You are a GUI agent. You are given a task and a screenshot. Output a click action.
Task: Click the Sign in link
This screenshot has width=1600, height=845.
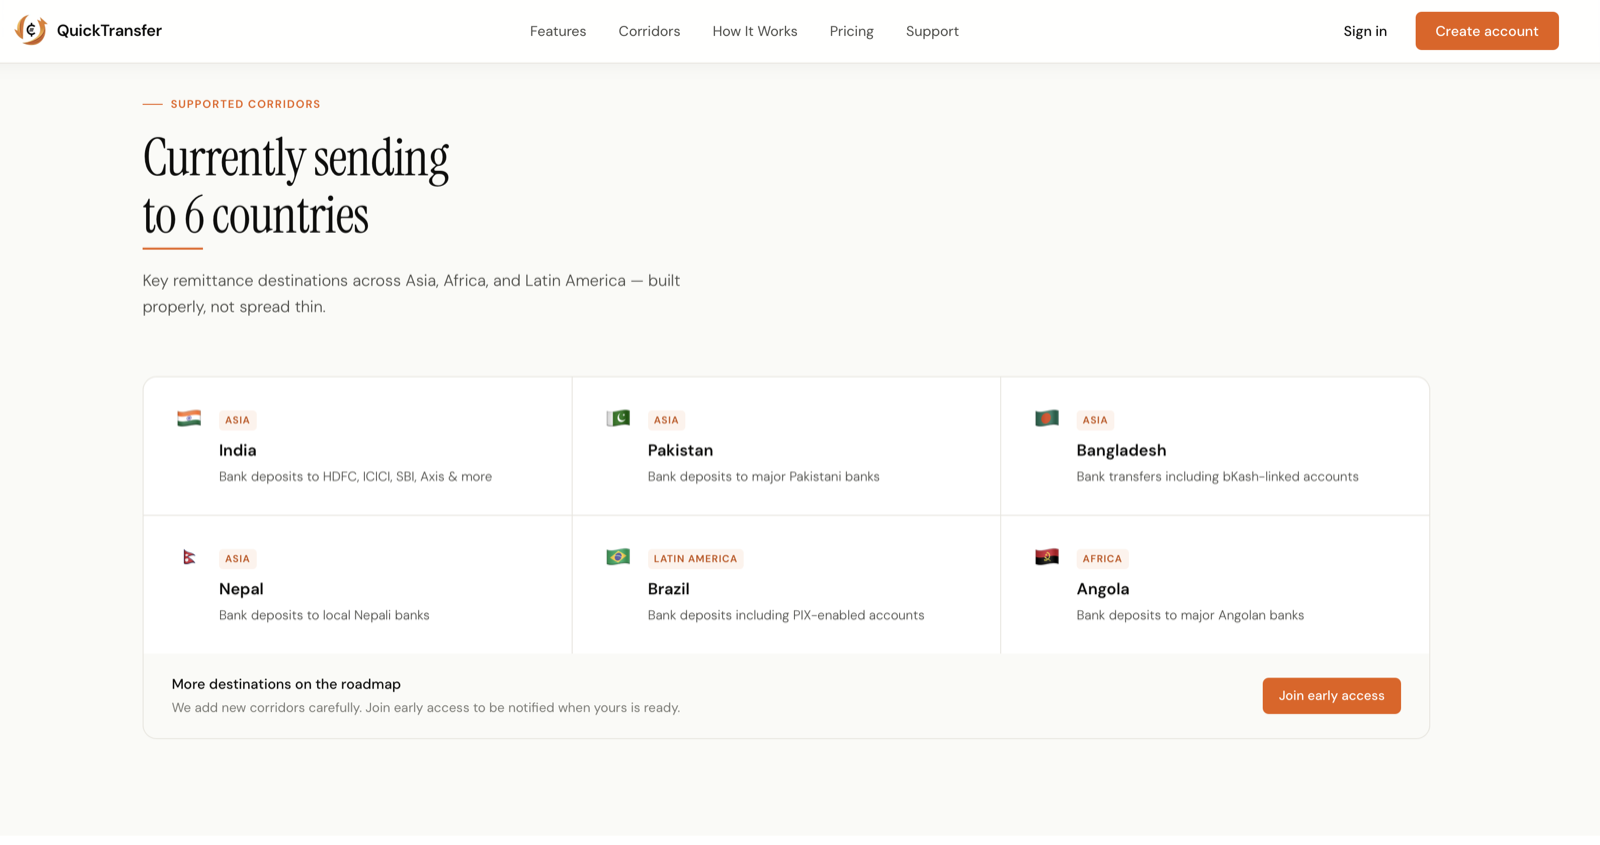click(x=1365, y=31)
